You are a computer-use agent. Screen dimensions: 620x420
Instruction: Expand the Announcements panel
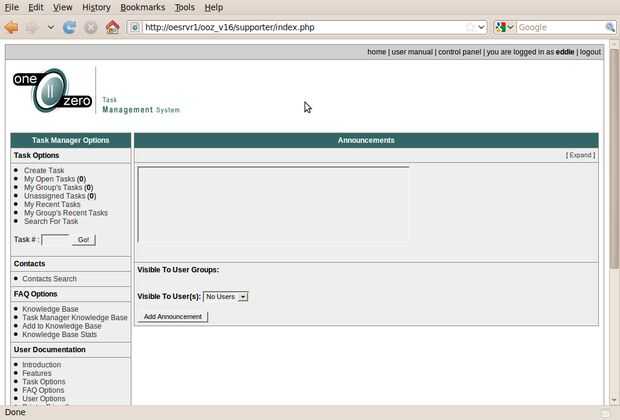click(x=580, y=155)
